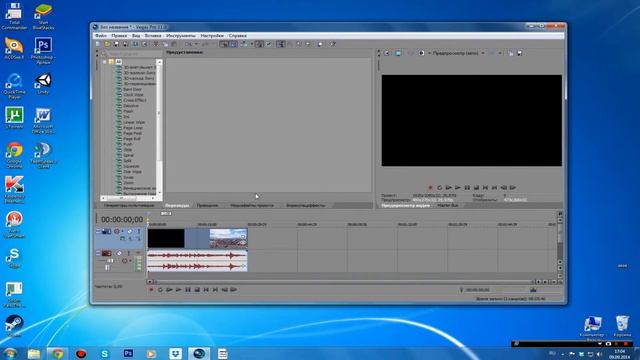Open the Файл menu
The height and width of the screenshot is (360, 640).
(x=101, y=36)
